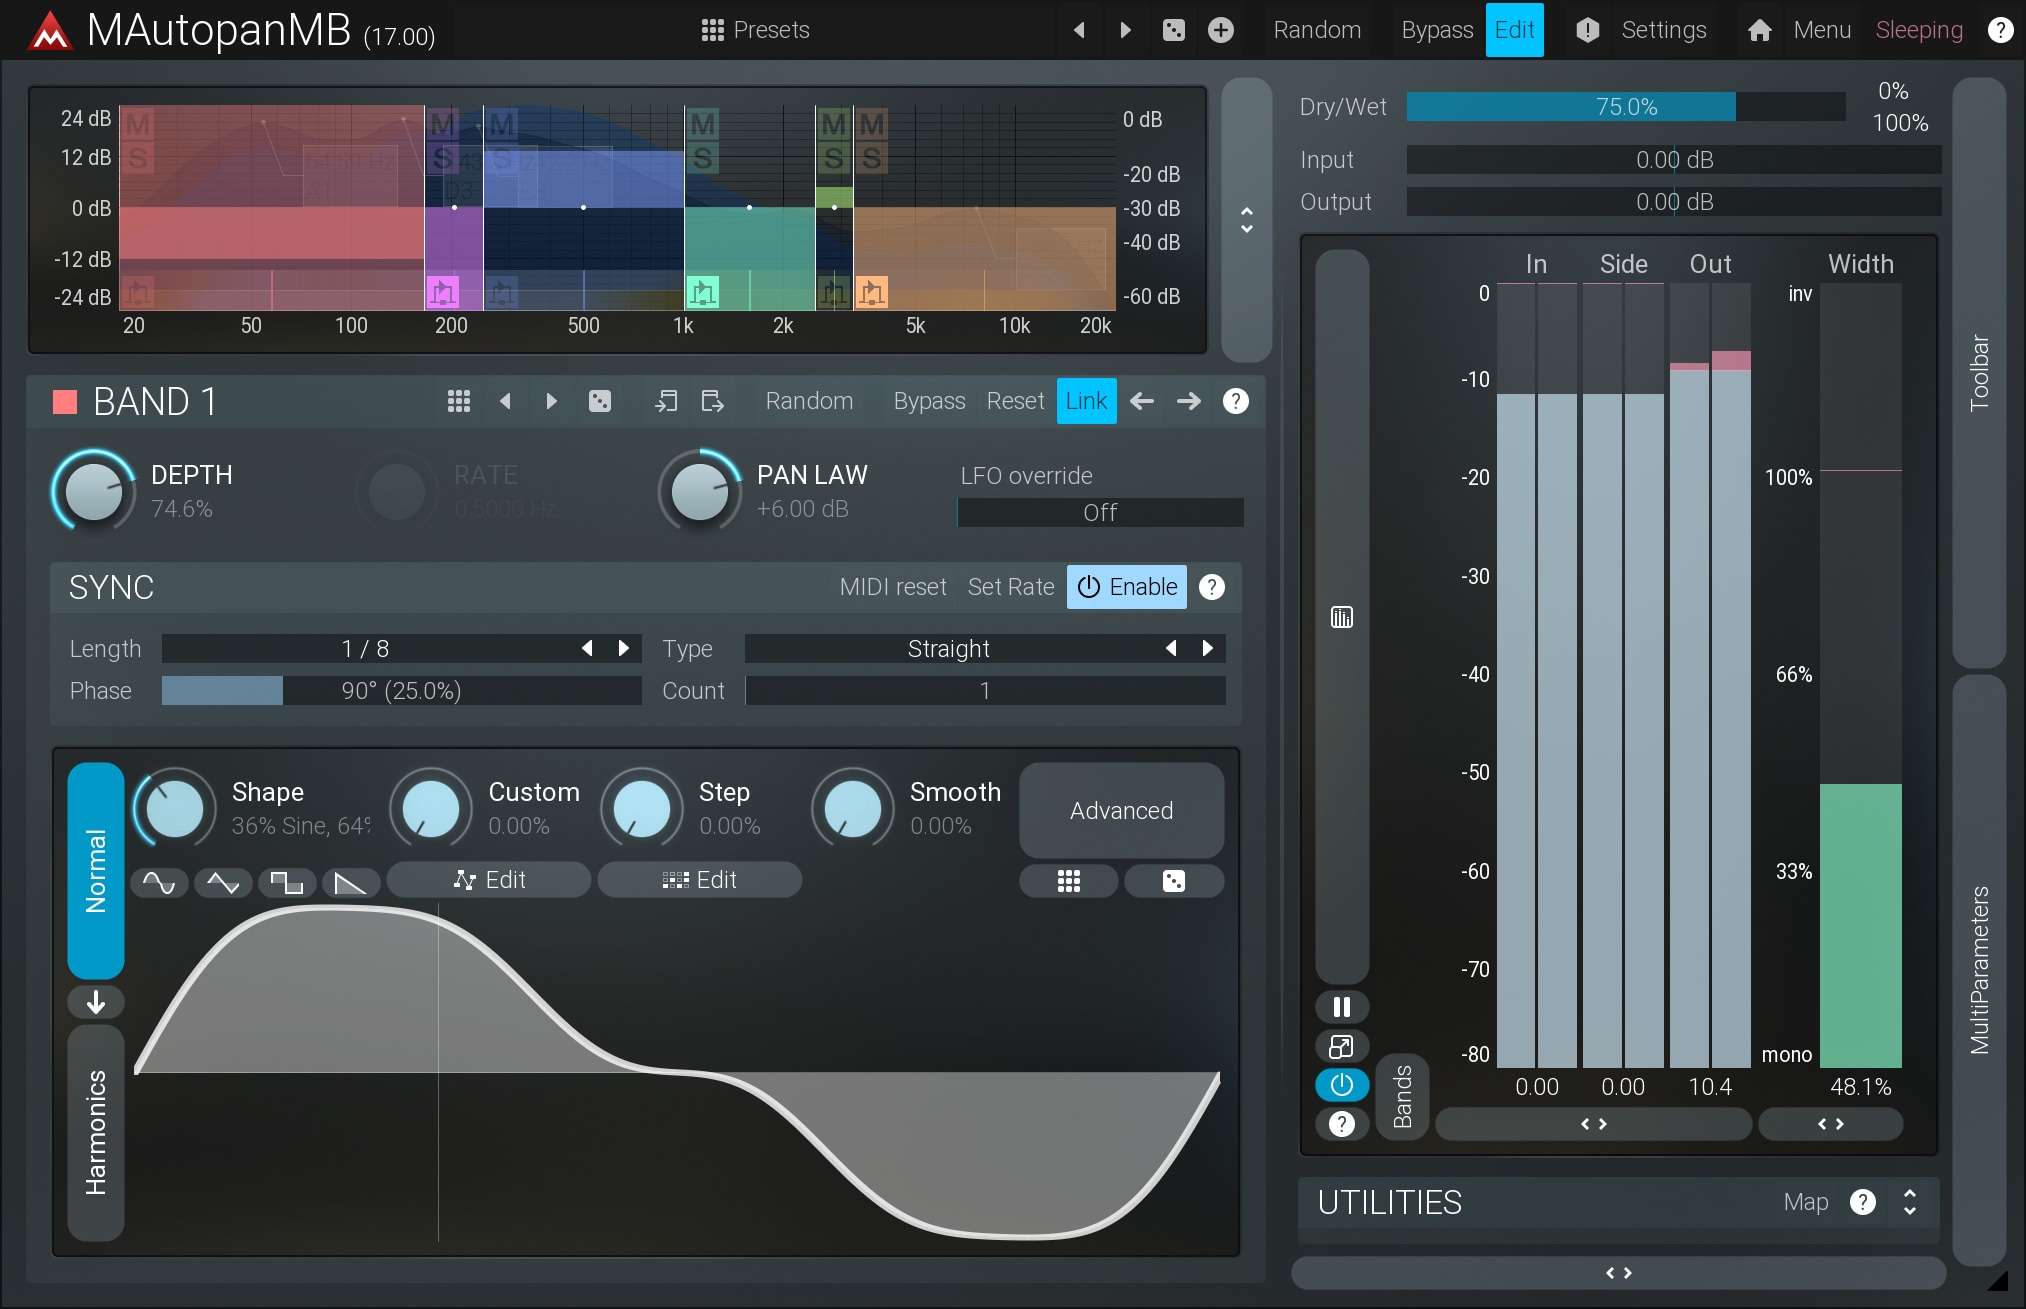Open the LFO override dropdown
This screenshot has width=2026, height=1309.
tap(1100, 512)
